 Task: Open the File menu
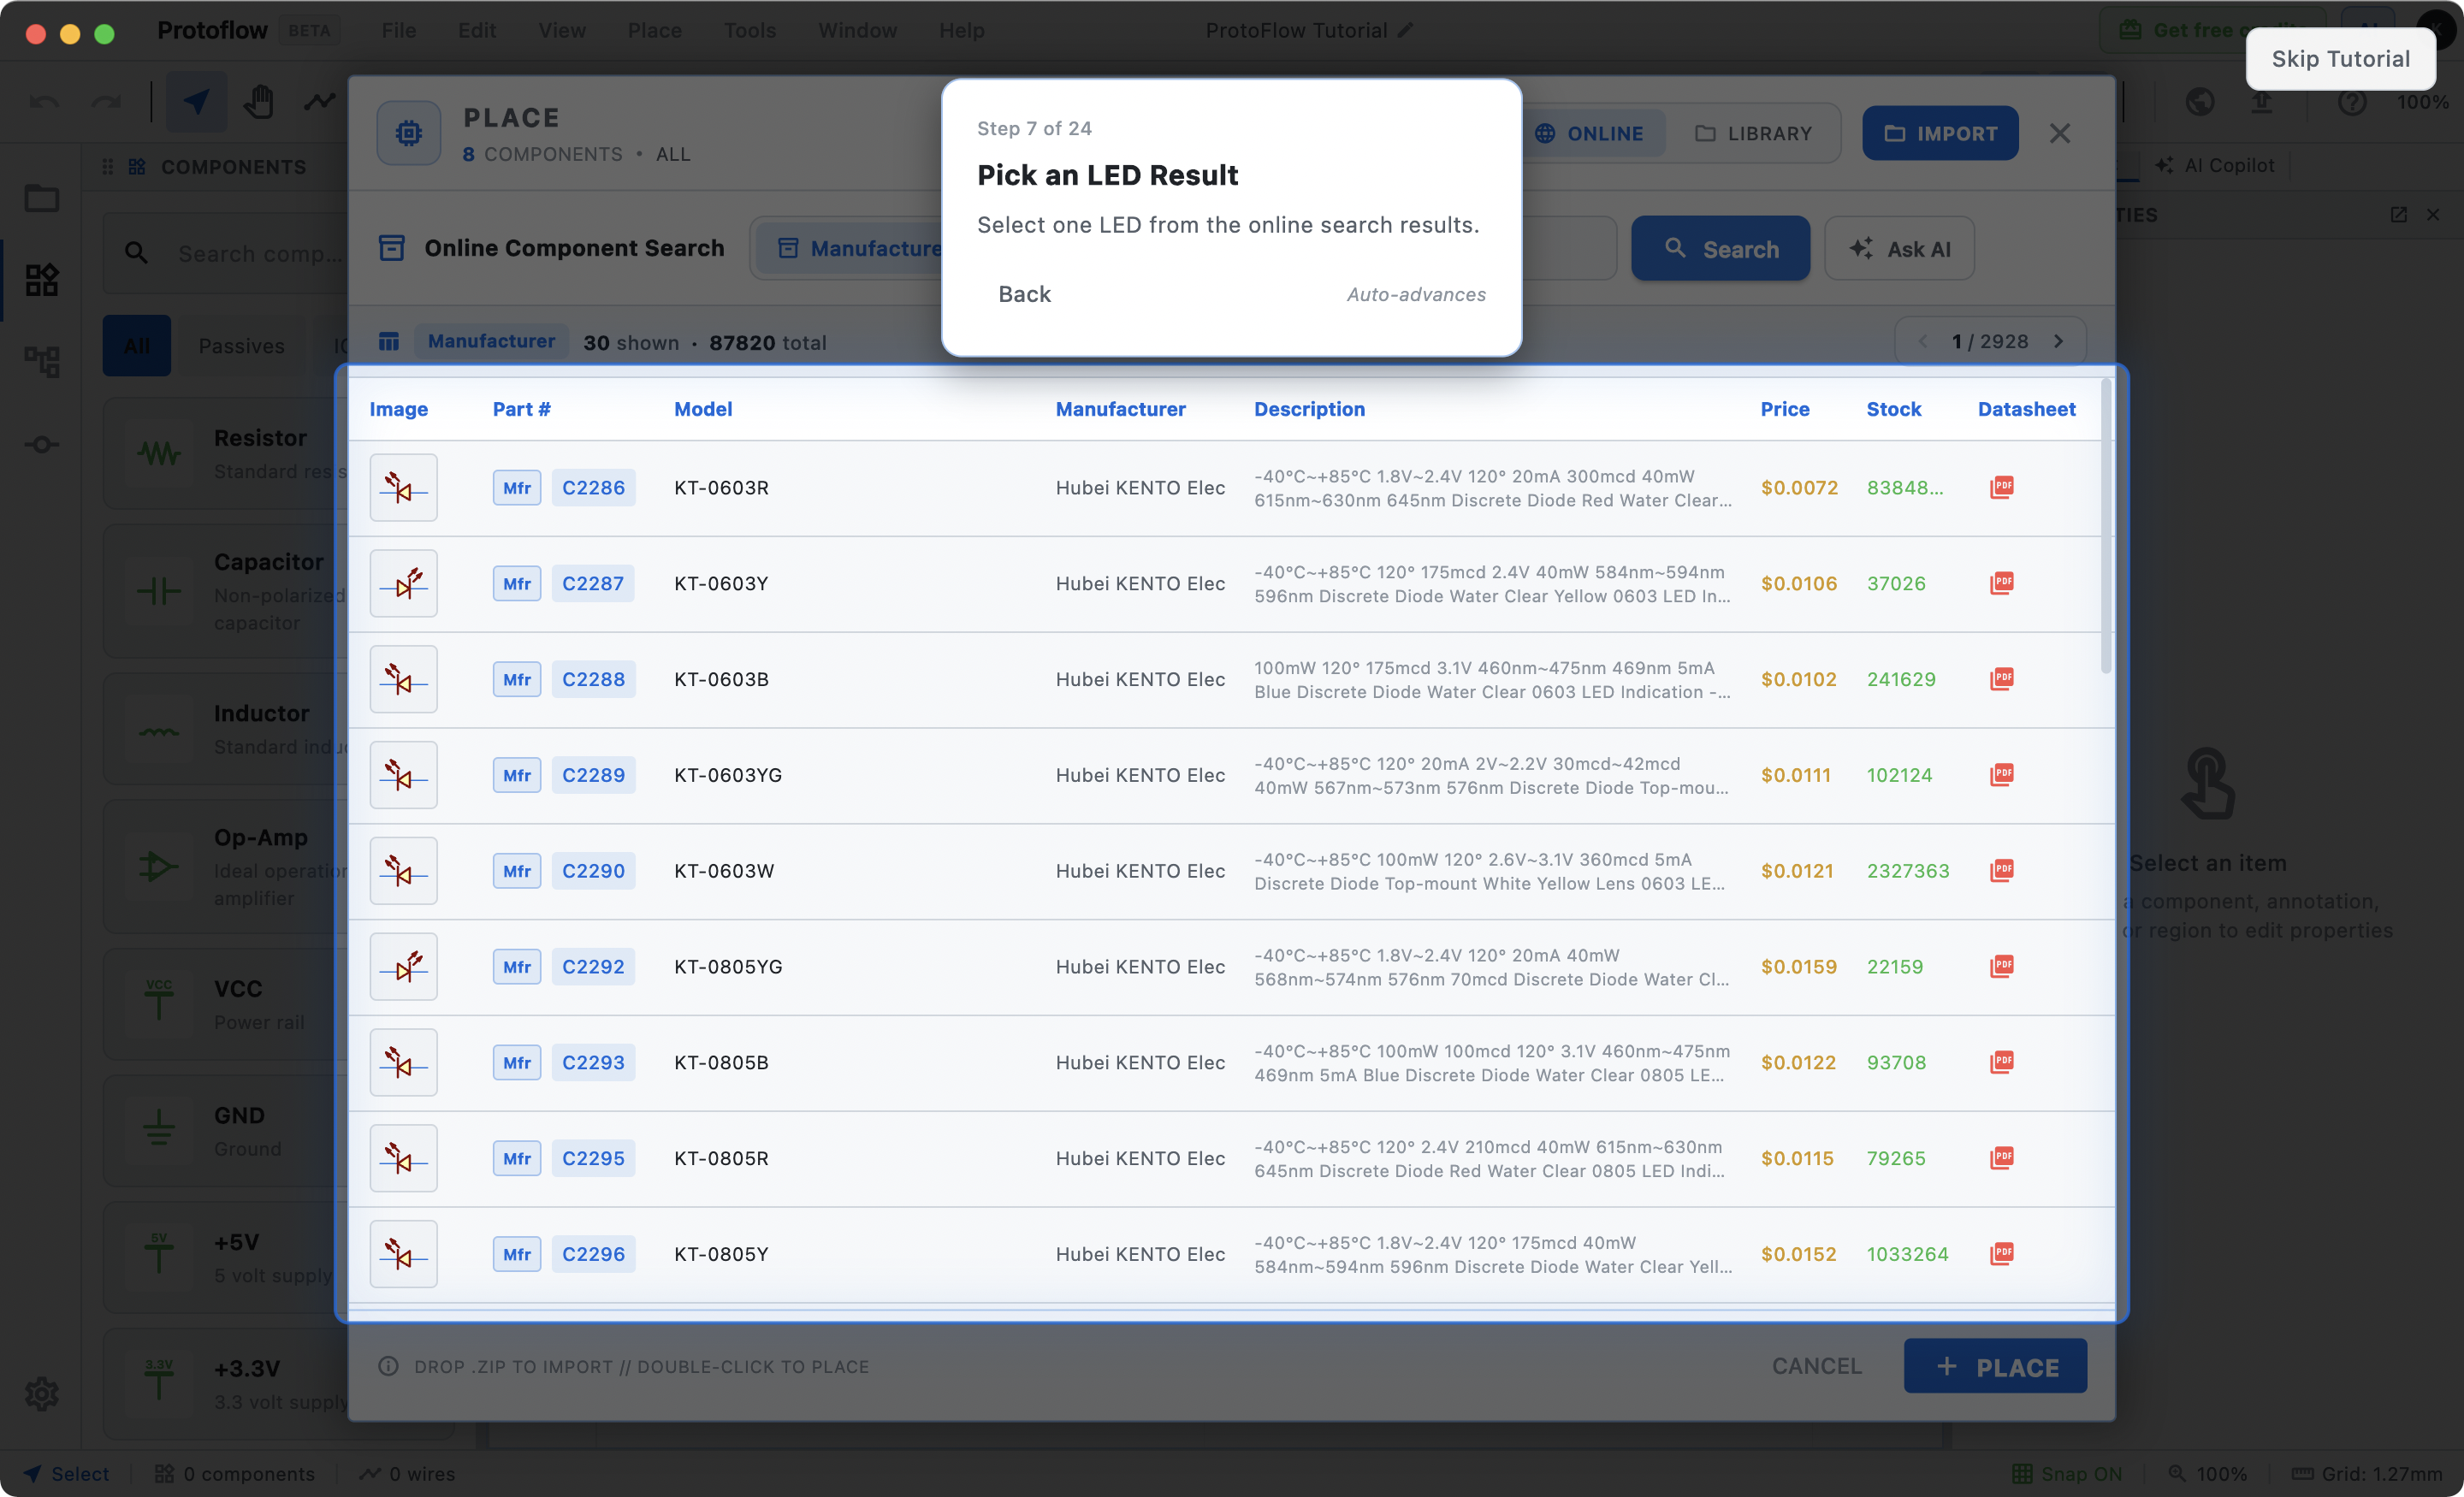(399, 30)
